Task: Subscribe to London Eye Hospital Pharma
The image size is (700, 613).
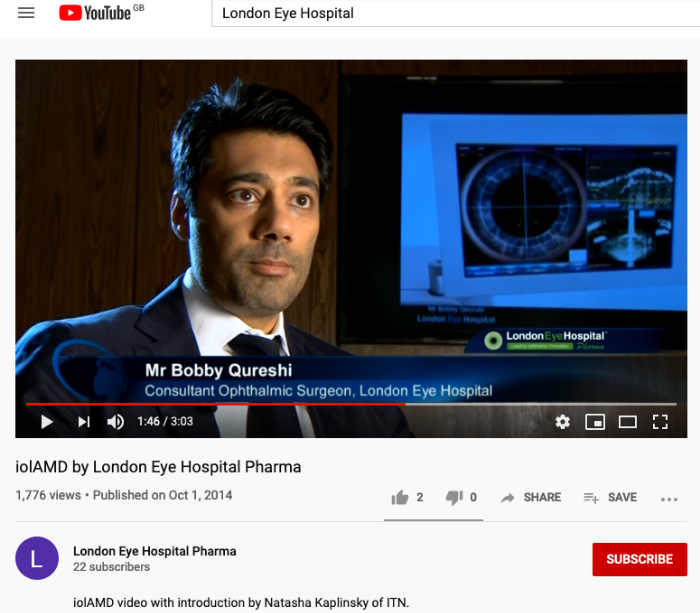Action: 640,559
